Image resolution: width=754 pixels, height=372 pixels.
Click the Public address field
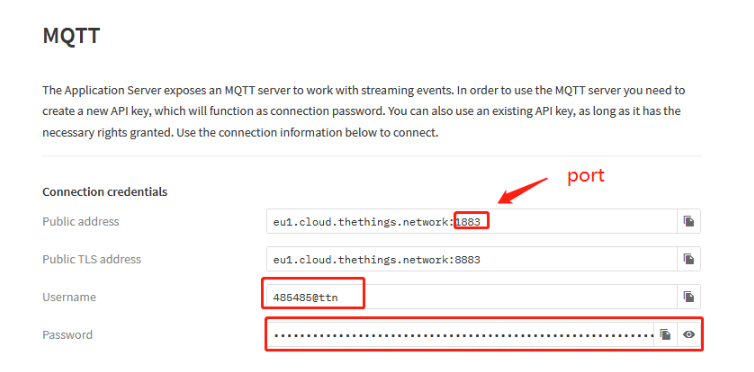[x=472, y=221]
